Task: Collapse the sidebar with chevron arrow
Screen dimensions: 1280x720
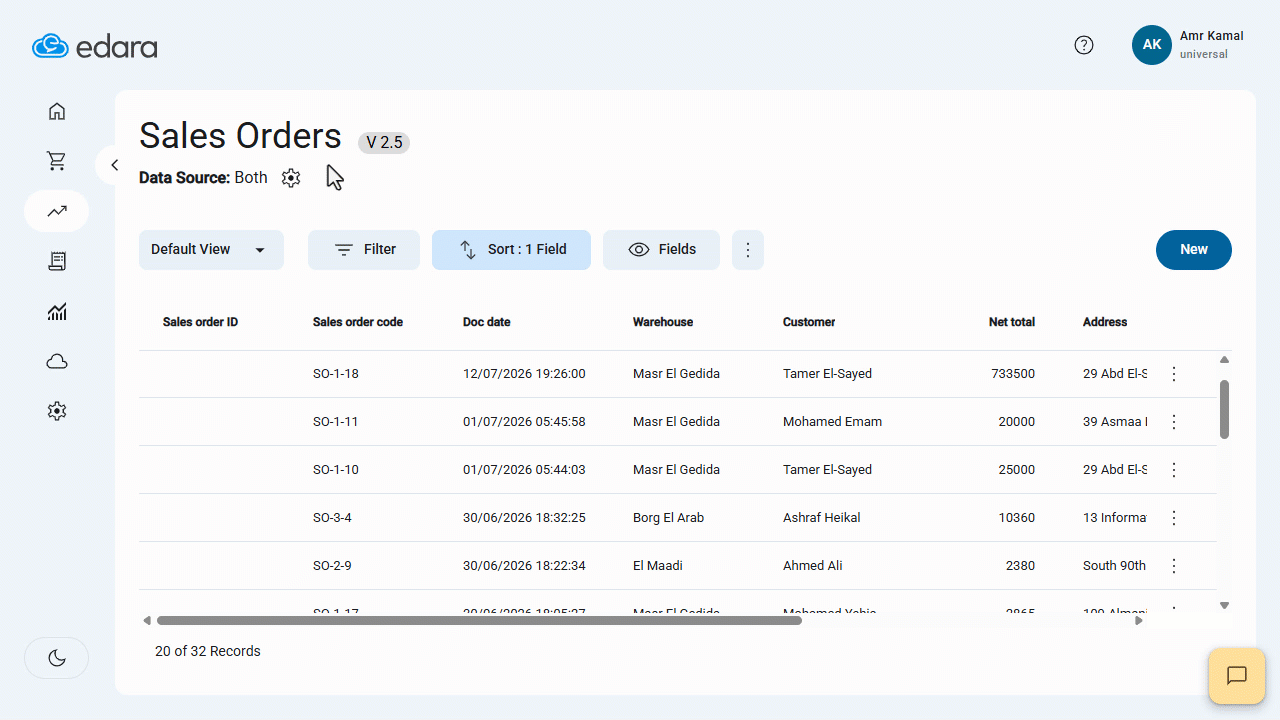Action: [114, 165]
